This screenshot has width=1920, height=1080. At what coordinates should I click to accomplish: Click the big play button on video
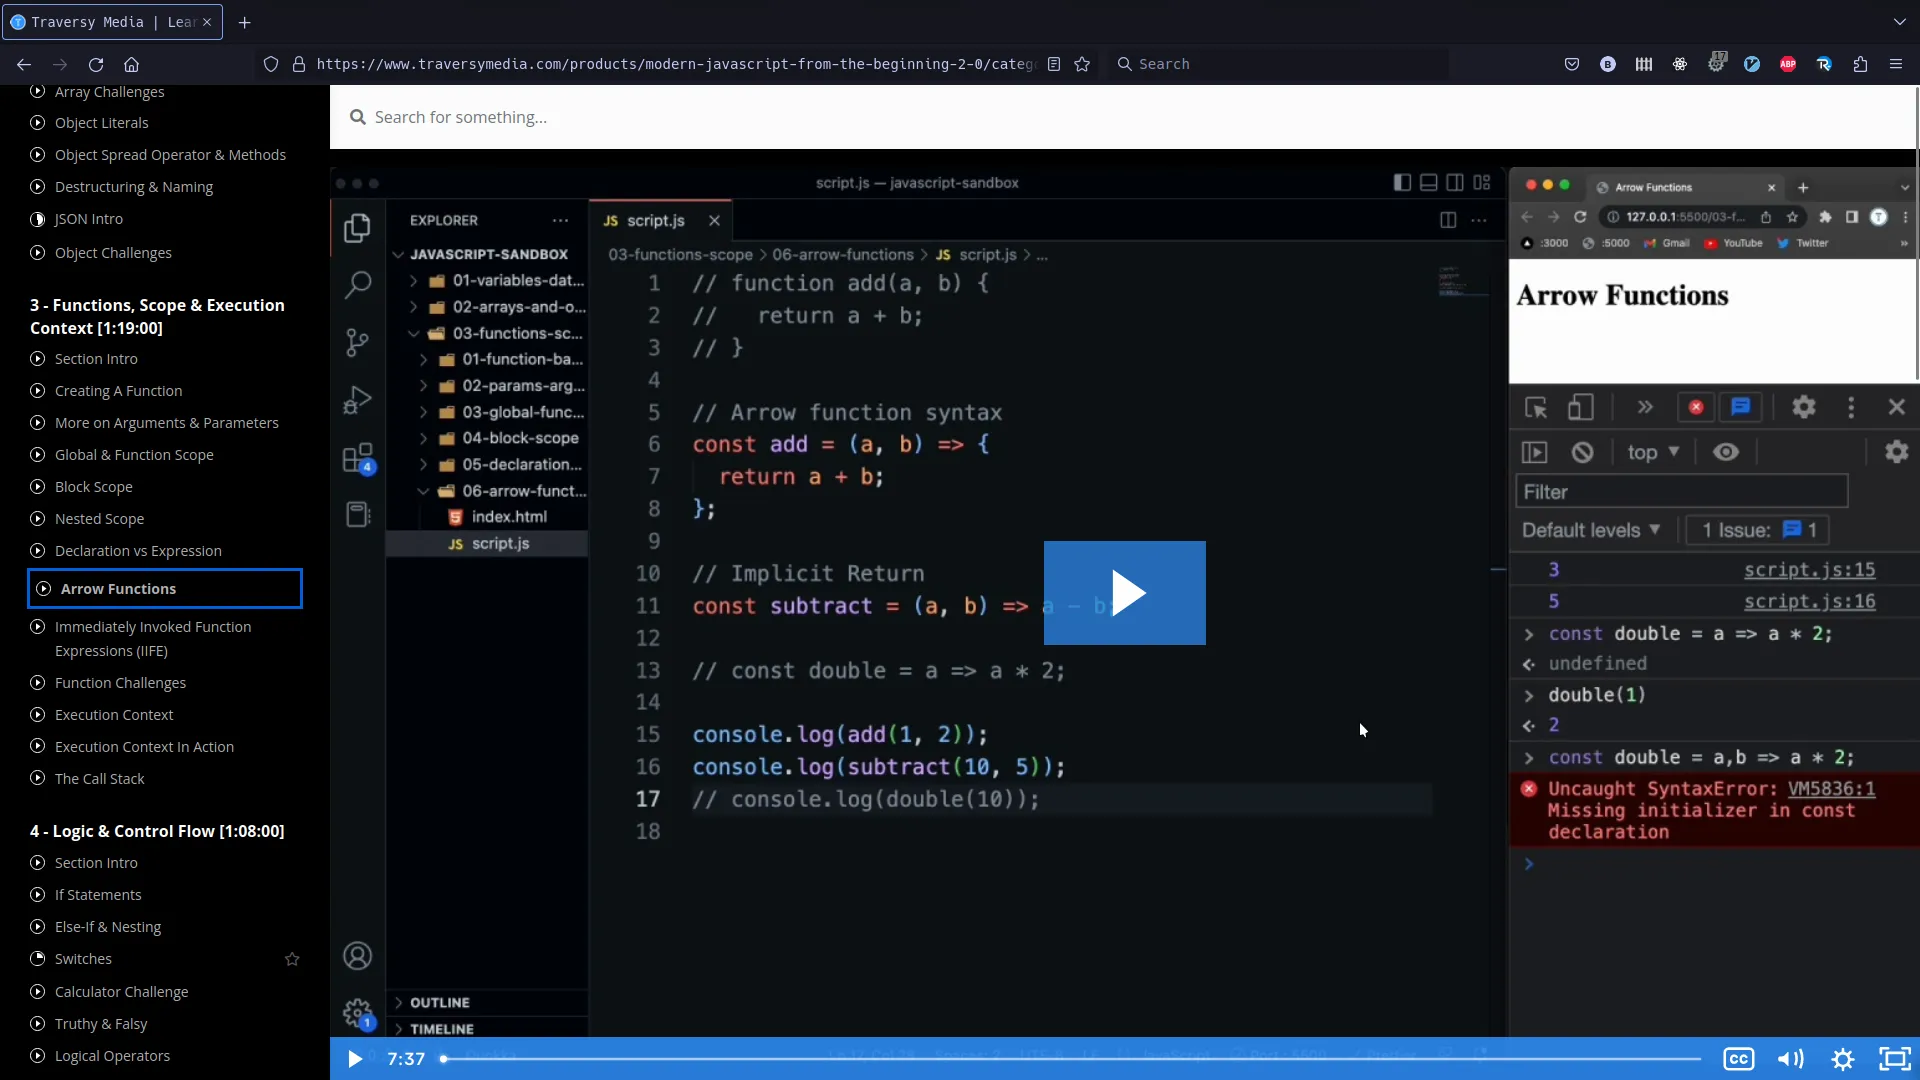1124,593
